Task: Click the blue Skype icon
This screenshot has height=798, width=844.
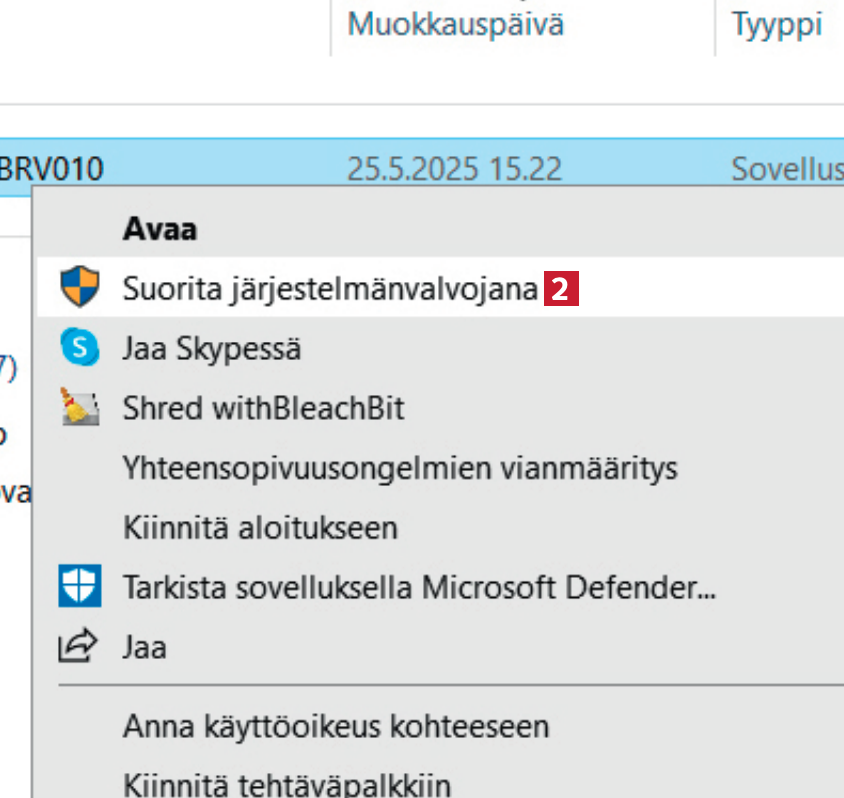Action: click(x=80, y=348)
